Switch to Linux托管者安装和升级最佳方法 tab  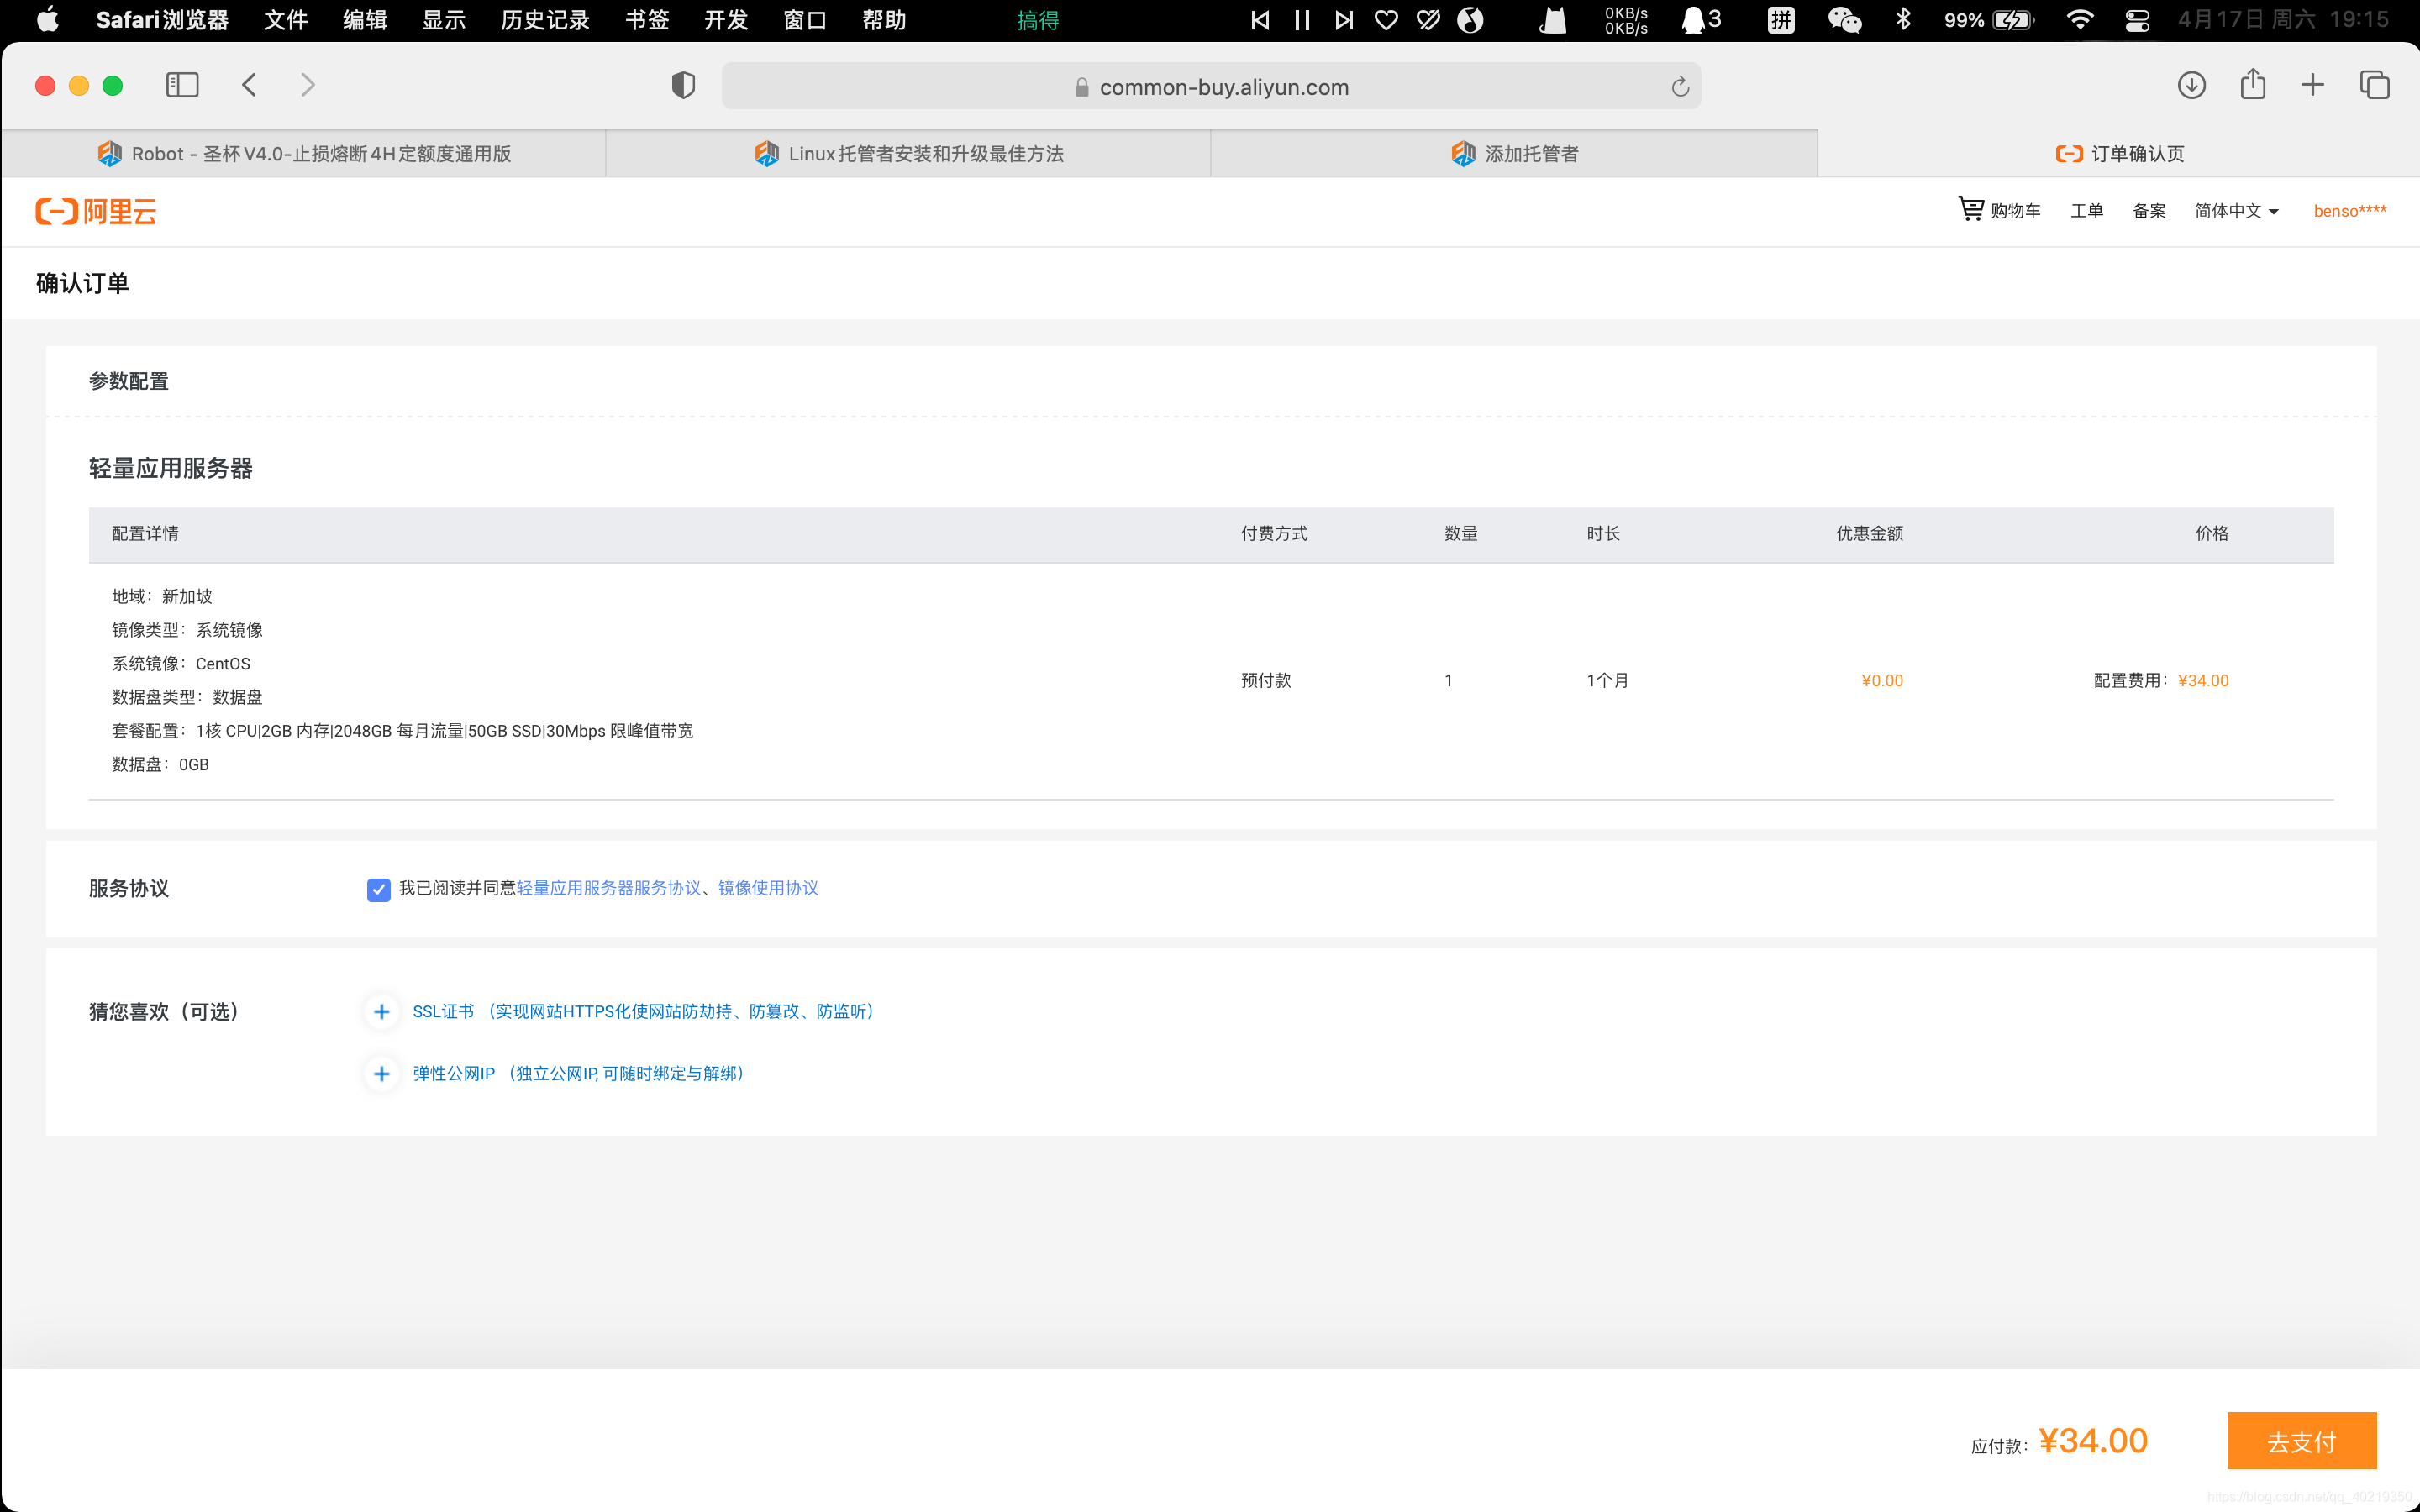point(908,154)
